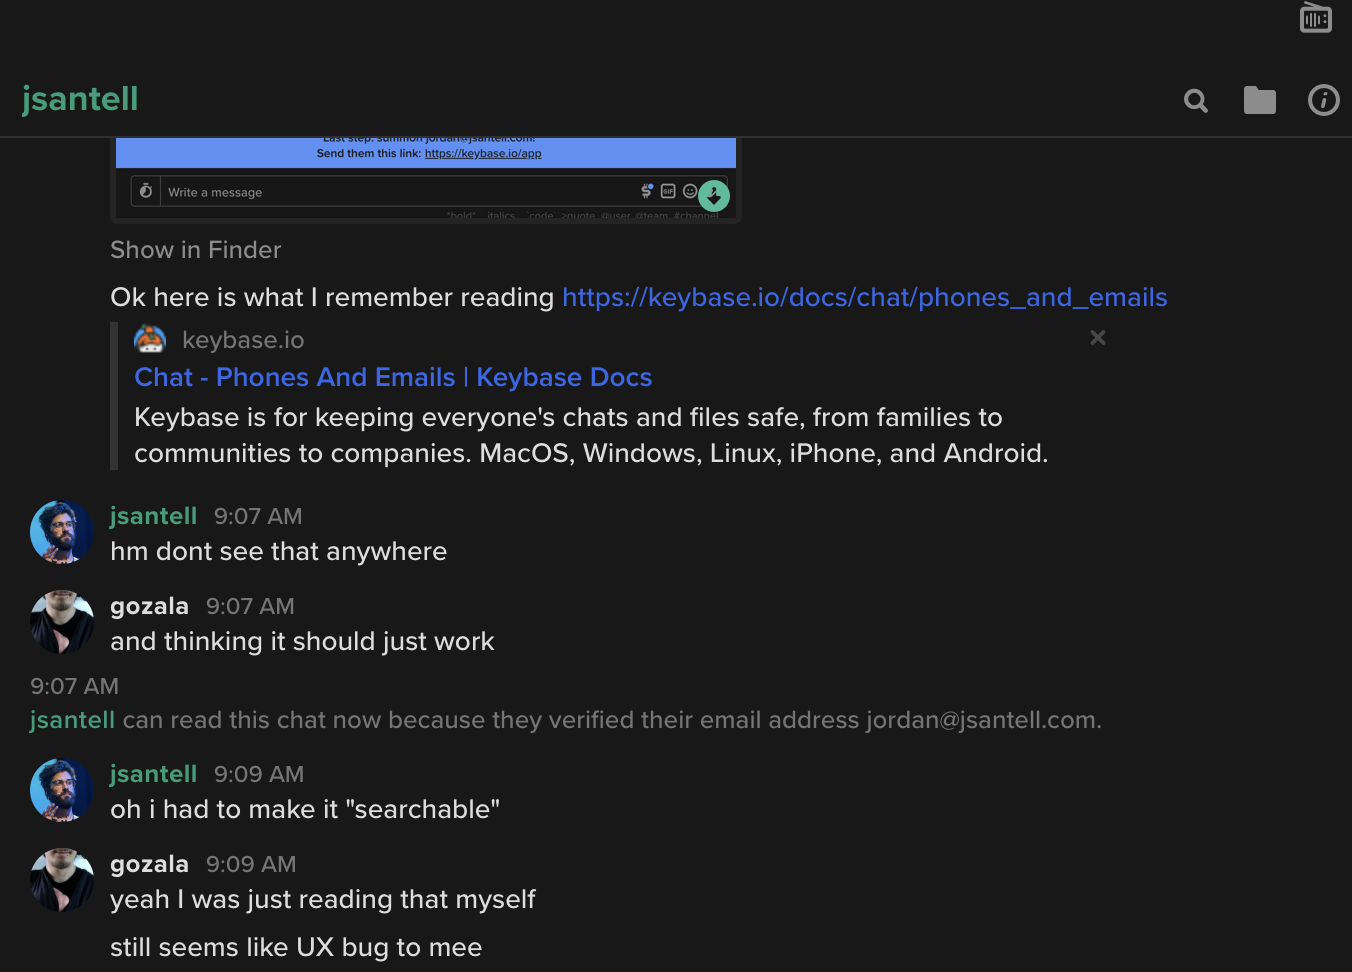This screenshot has height=972, width=1352.
Task: Click the emoji icon in screenshot thumbnail
Action: point(690,191)
